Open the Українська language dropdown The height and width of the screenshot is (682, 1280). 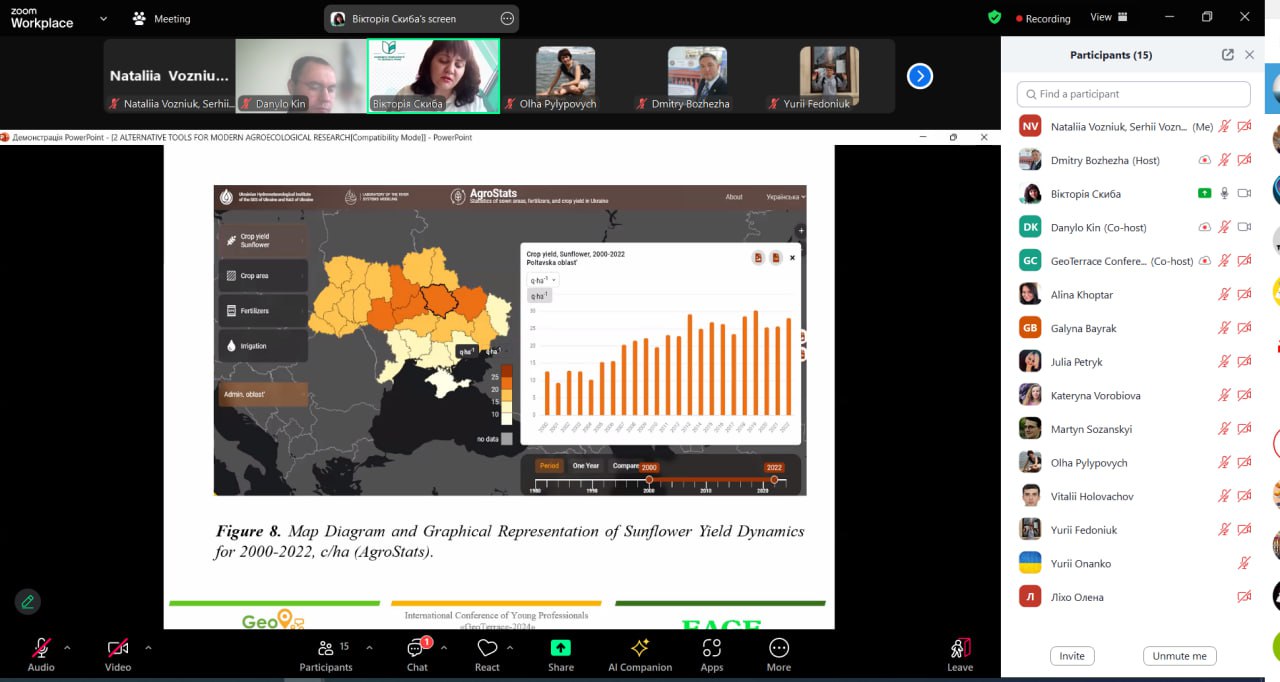[x=785, y=197]
